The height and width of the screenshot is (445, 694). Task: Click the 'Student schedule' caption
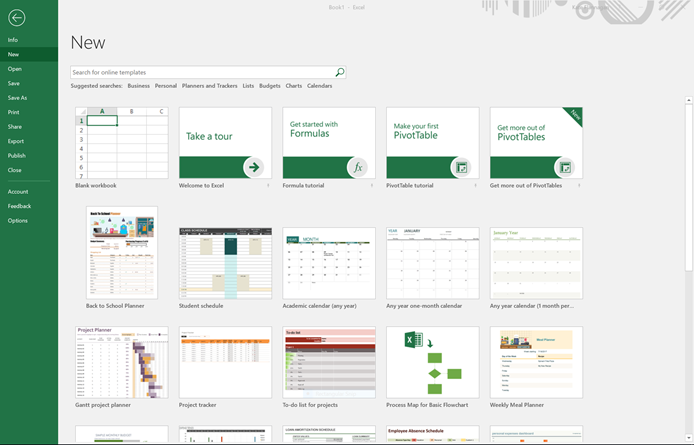click(201, 306)
